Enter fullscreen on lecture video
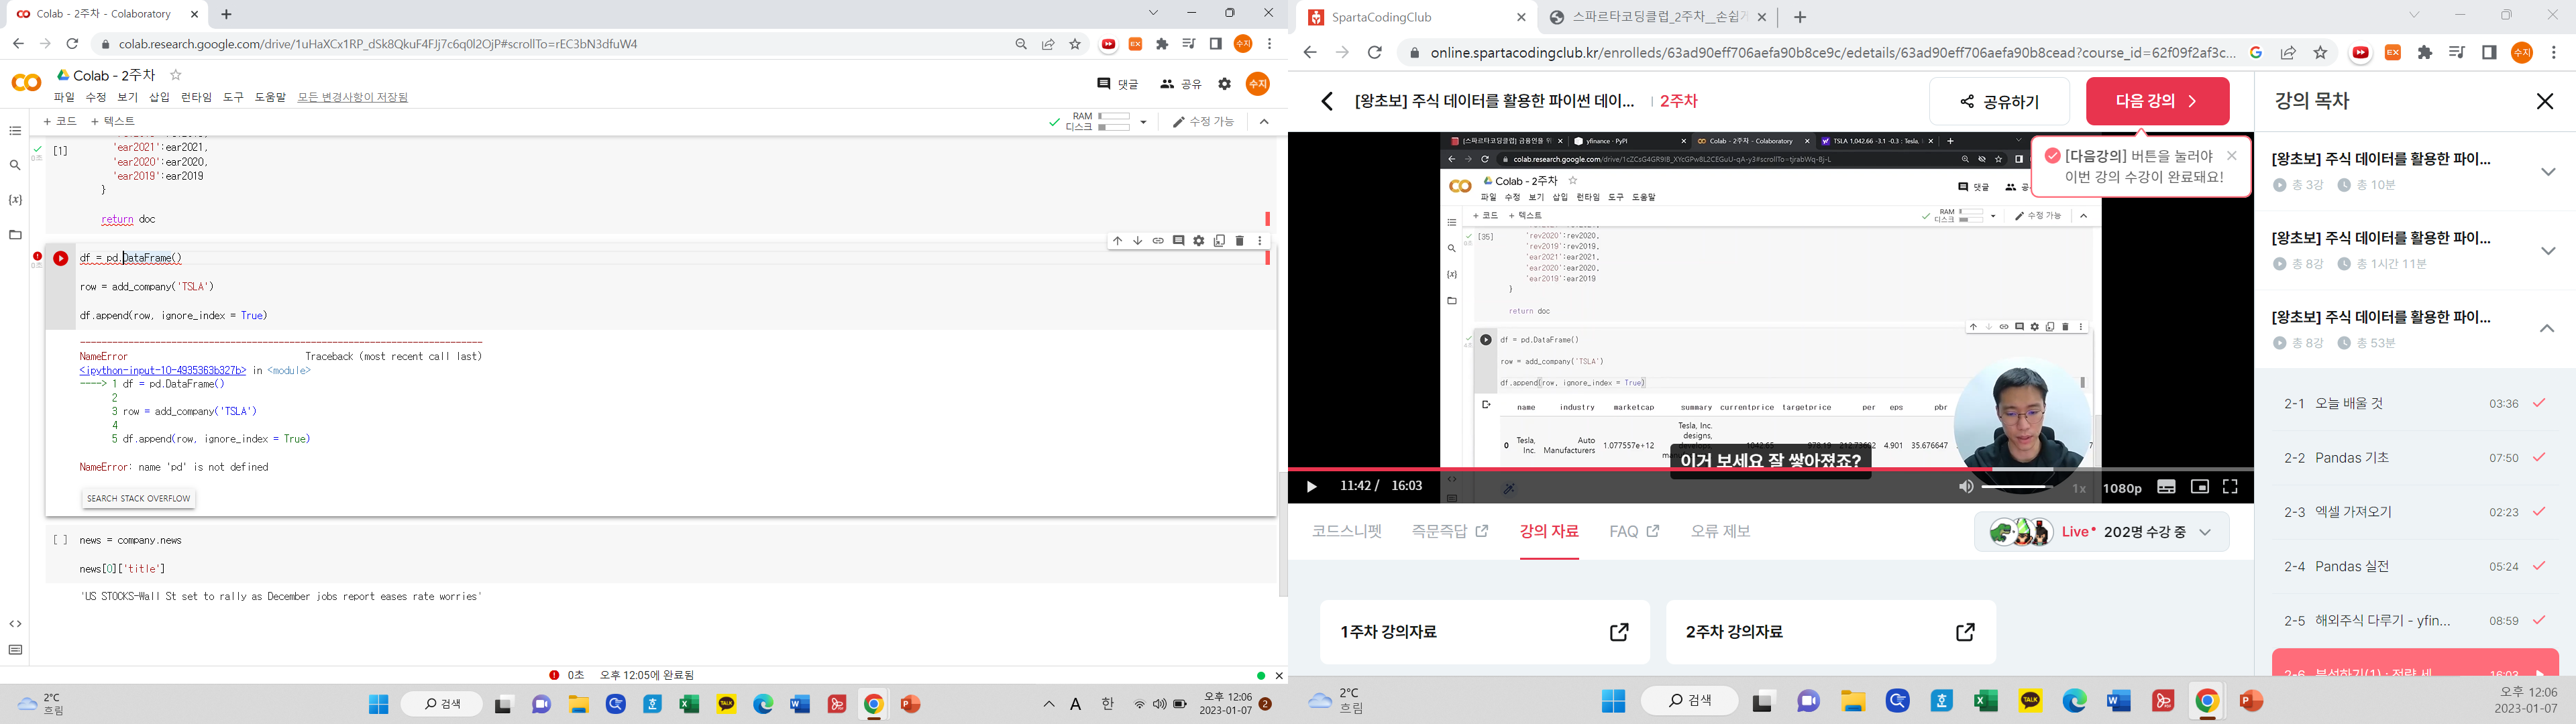The width and height of the screenshot is (2576, 724). (x=2230, y=487)
